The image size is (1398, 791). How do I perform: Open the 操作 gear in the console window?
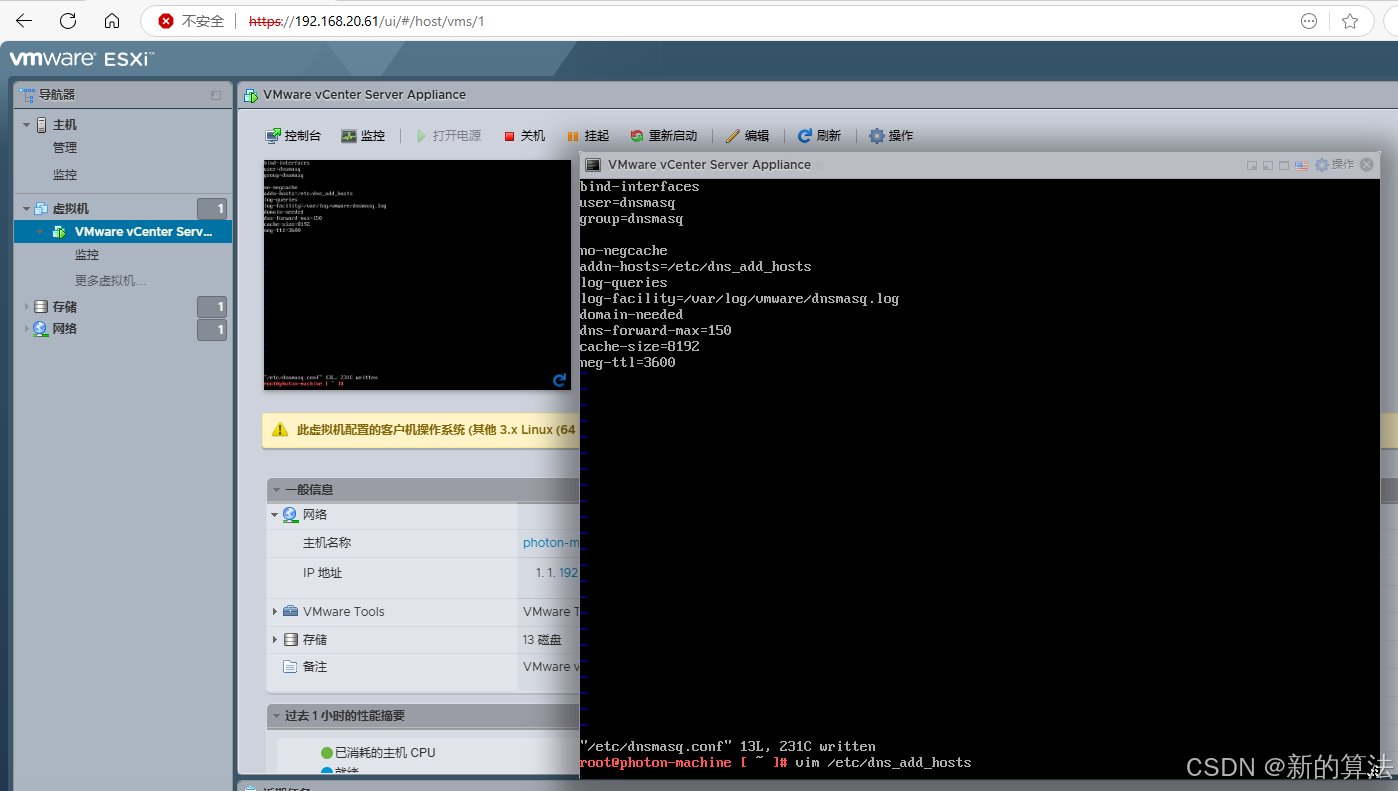pos(1335,165)
